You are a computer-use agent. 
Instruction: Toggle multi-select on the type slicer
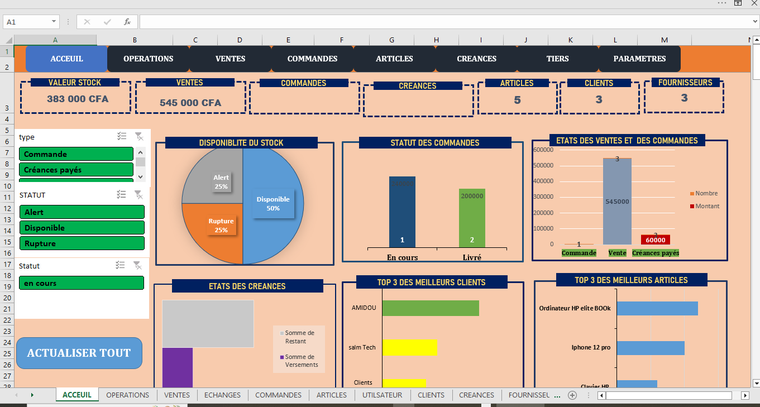[x=122, y=137]
